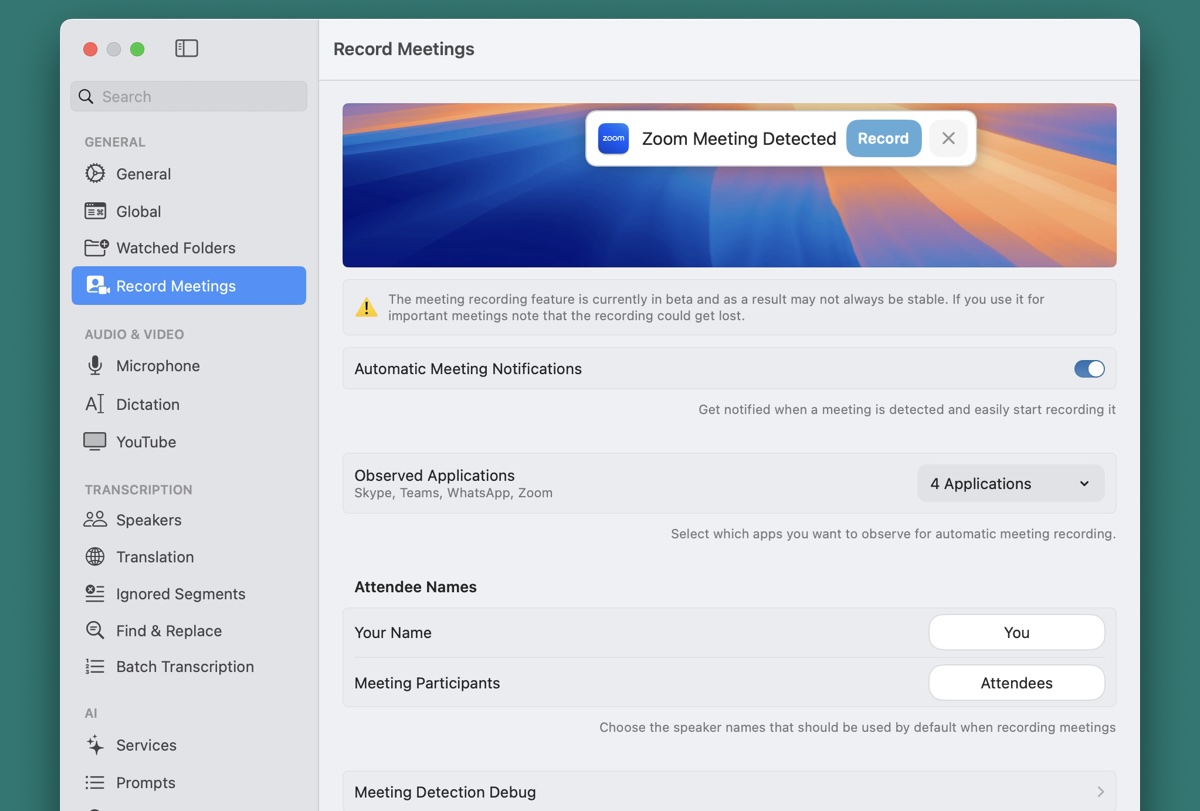Viewport: 1200px width, 811px height.
Task: Click the Services sidebar label
Action: tap(146, 745)
